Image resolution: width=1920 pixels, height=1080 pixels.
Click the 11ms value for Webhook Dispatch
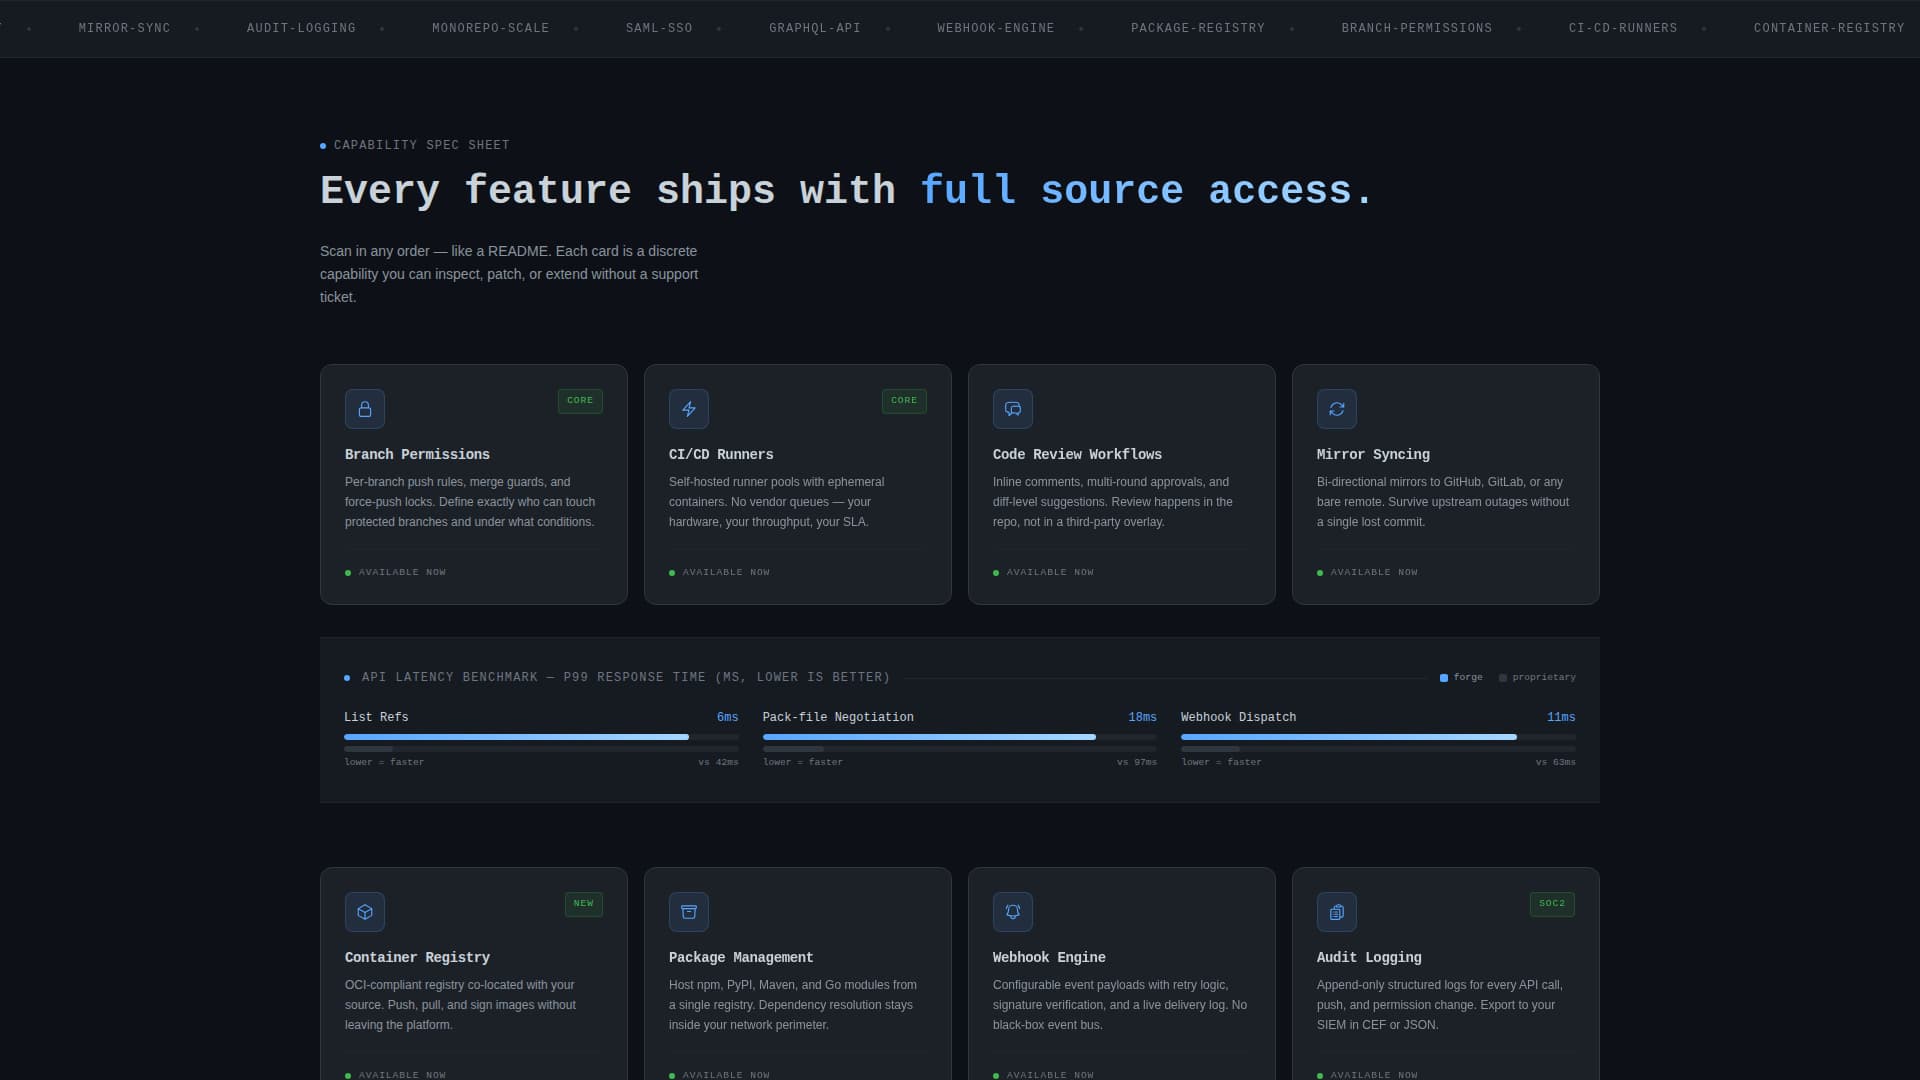point(1561,718)
